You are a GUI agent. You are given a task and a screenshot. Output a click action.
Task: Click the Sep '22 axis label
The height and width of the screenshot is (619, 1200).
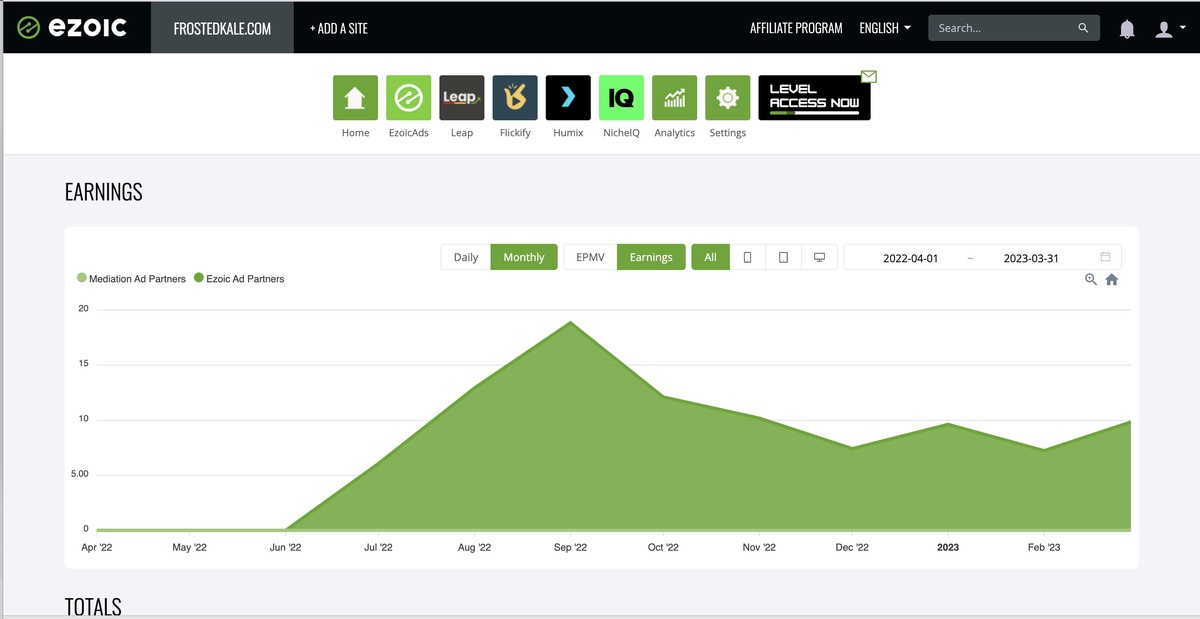tap(570, 547)
